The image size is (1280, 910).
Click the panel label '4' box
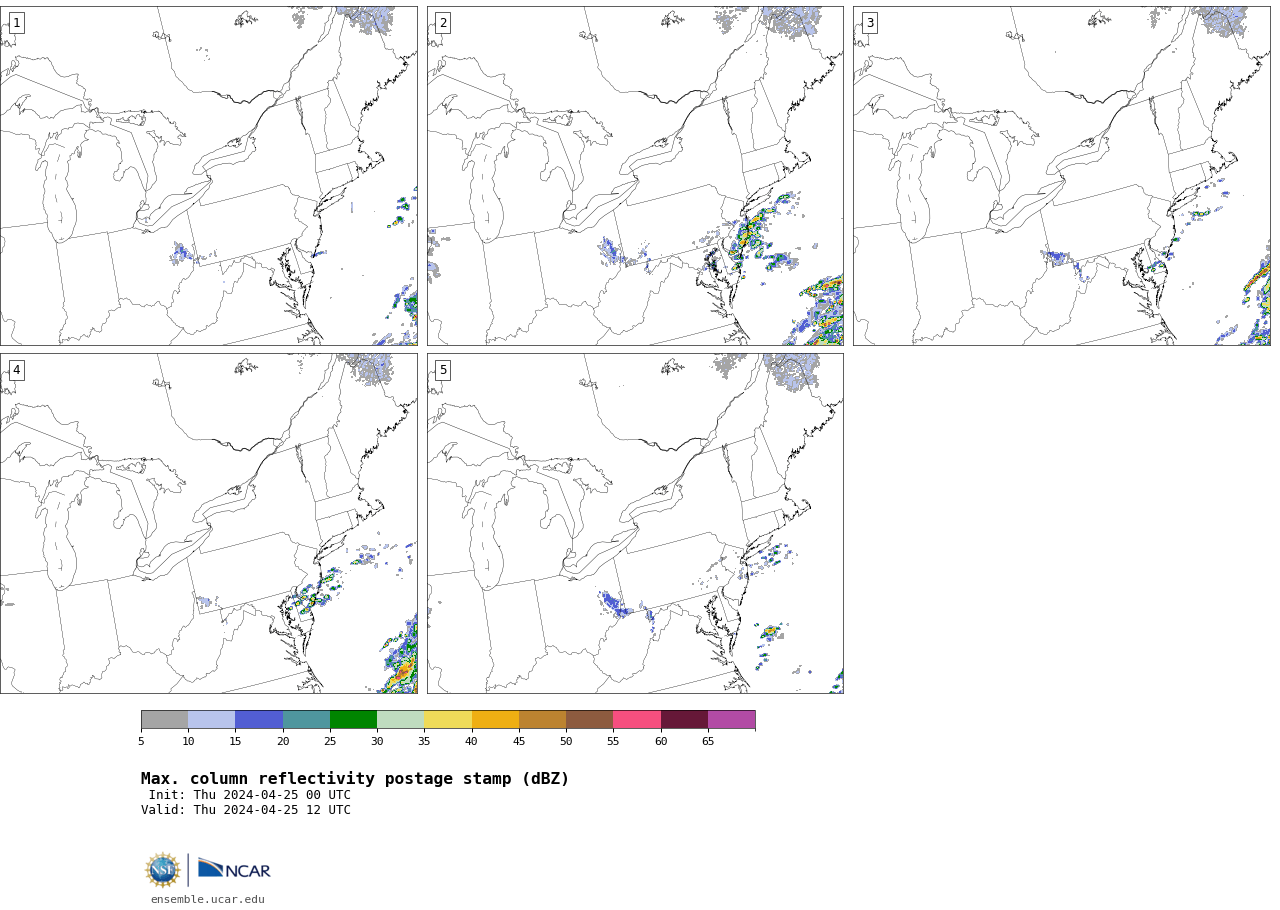[x=16, y=370]
